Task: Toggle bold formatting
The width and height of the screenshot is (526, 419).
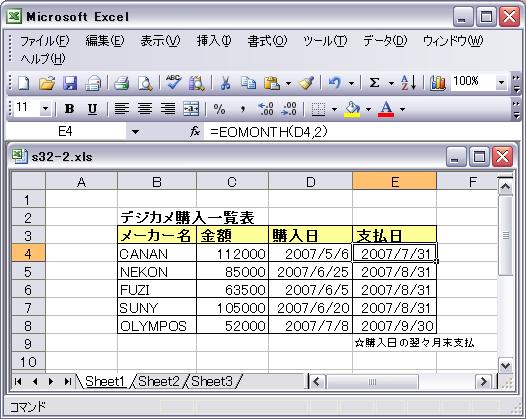Action: [x=69, y=109]
